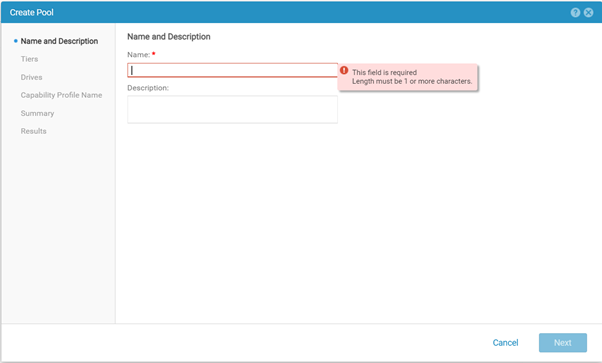Viewport: 602px width, 363px height.
Task: Focus the Name input field
Action: [x=232, y=70]
